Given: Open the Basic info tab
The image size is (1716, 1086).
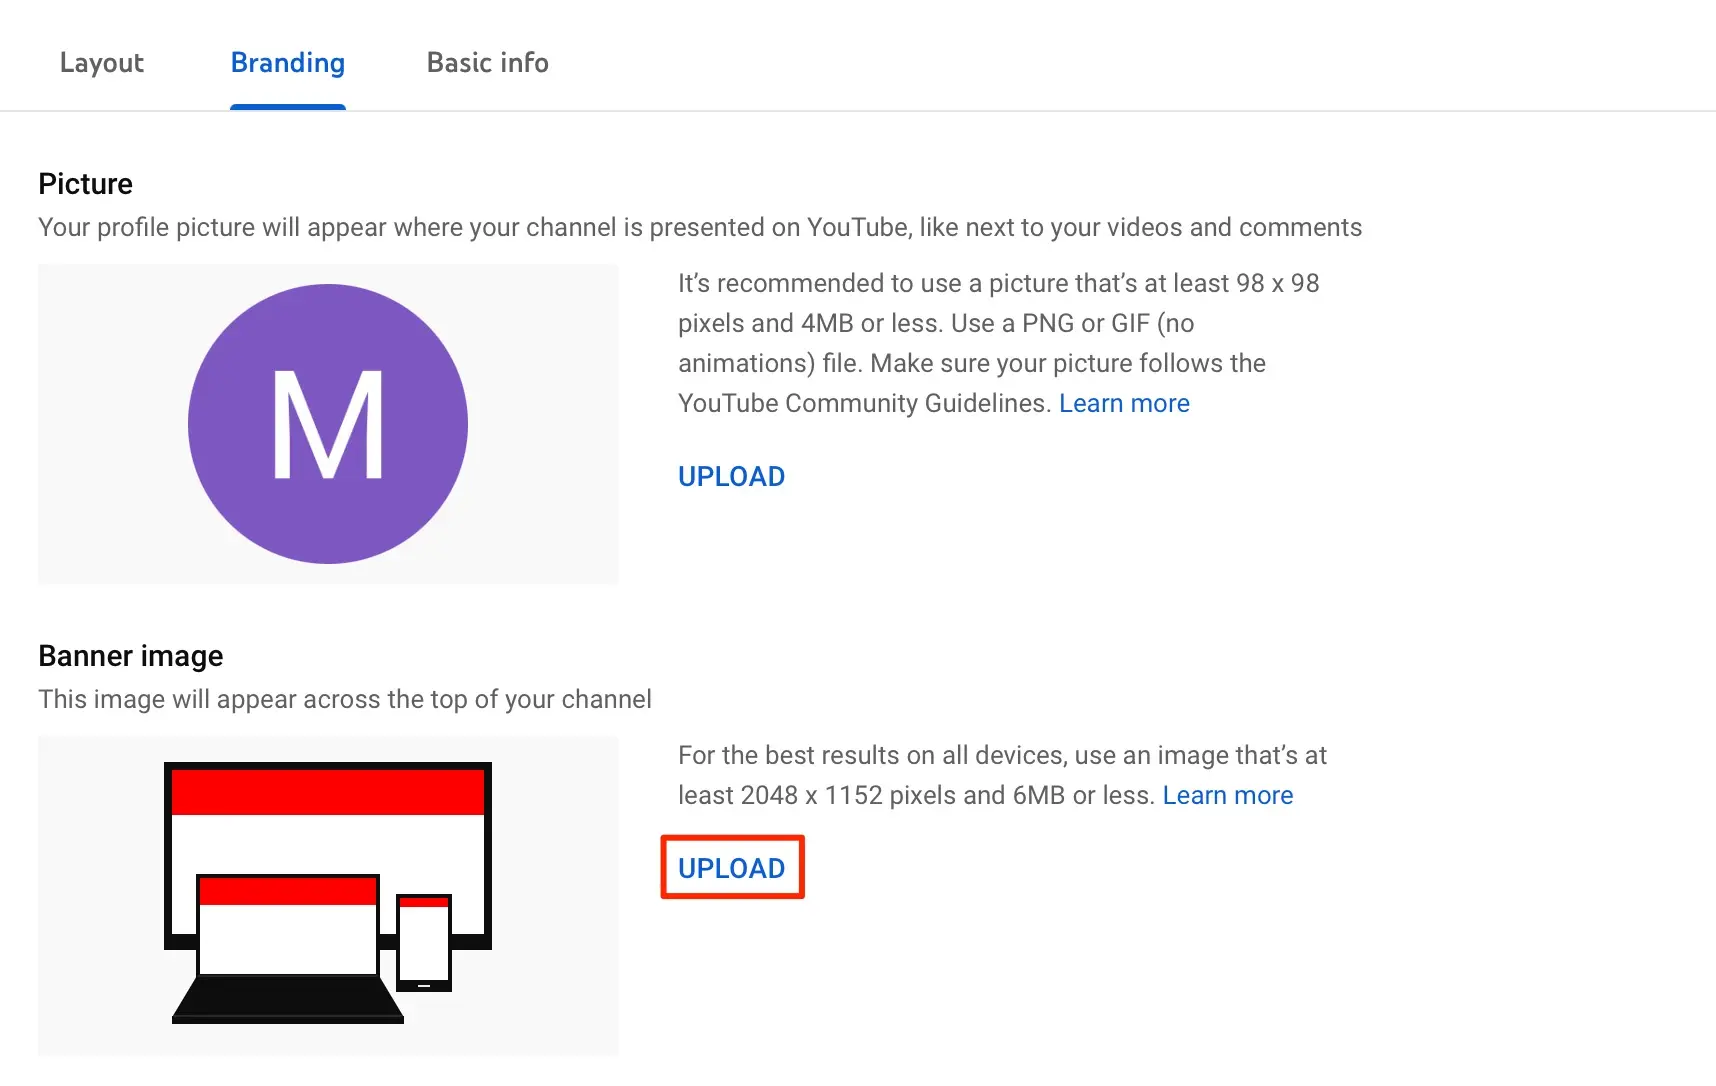Looking at the screenshot, I should pos(487,63).
